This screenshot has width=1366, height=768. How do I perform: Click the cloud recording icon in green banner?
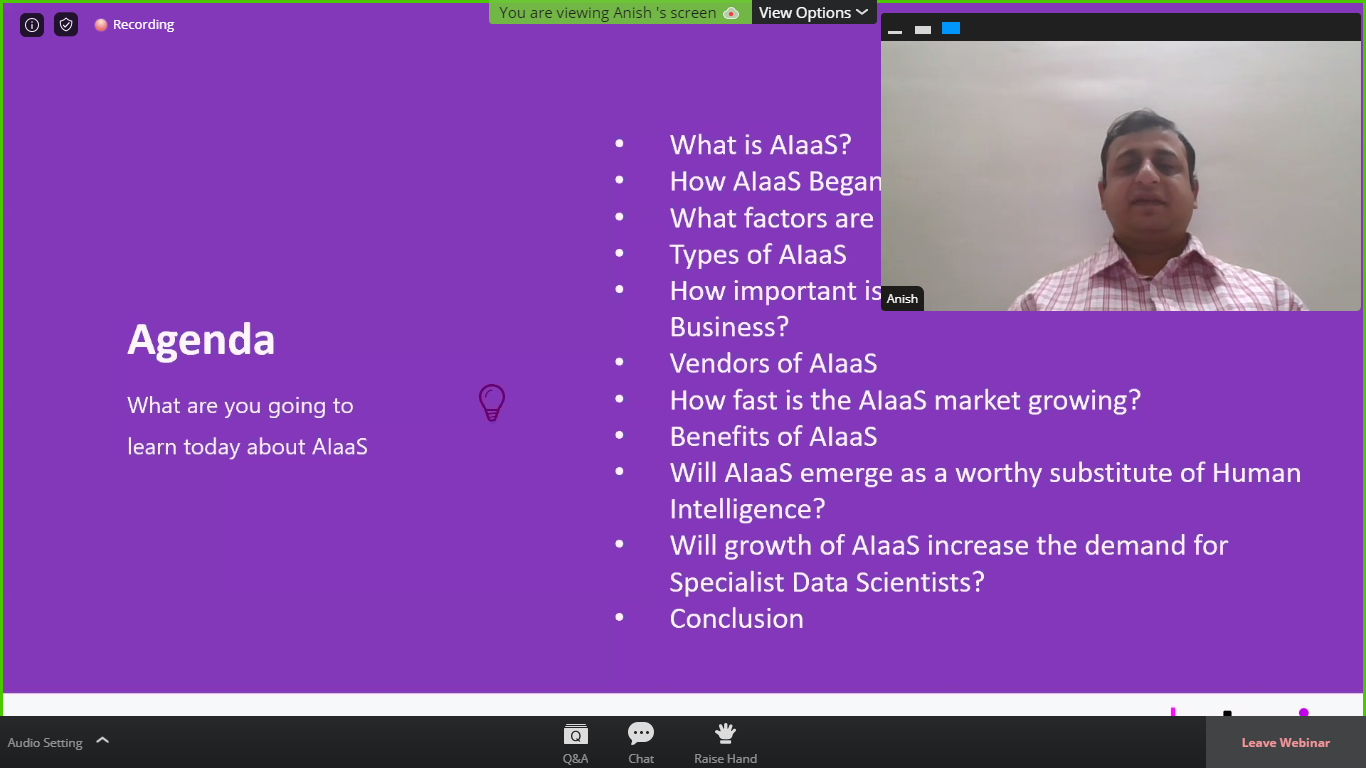(x=731, y=13)
